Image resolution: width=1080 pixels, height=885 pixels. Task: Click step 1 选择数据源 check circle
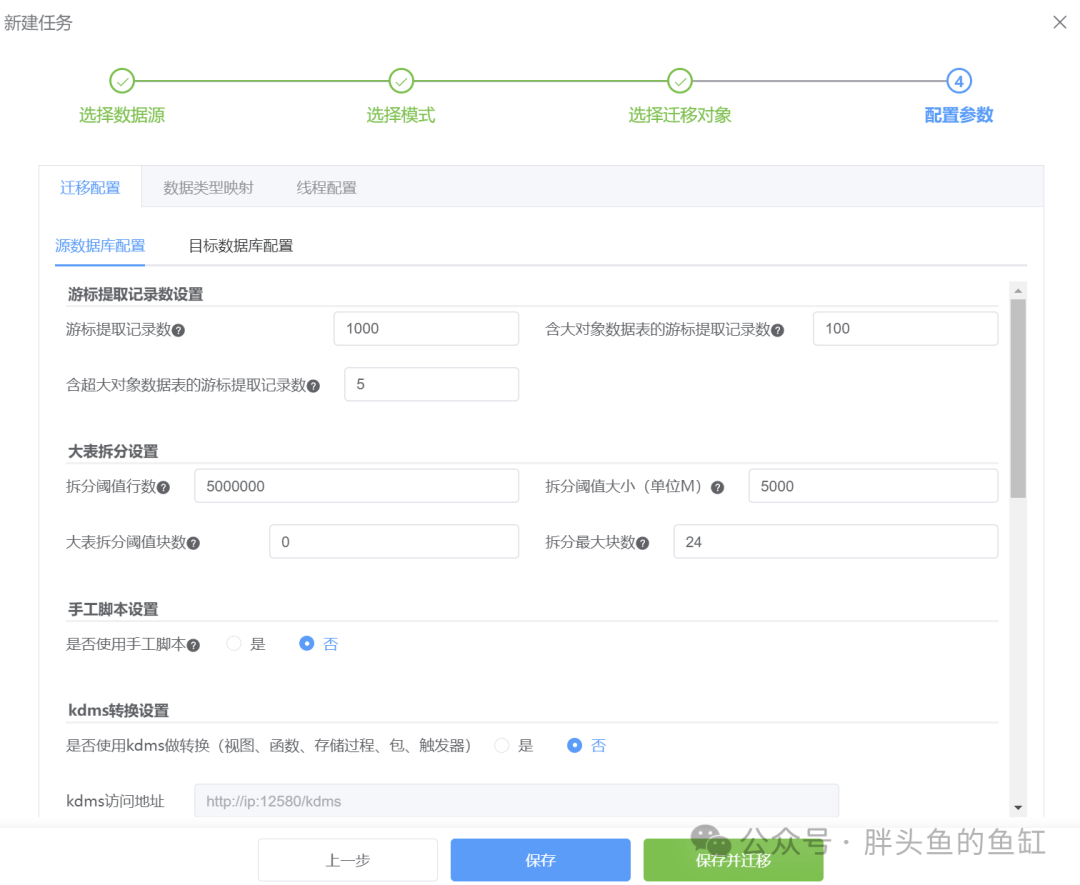[121, 81]
